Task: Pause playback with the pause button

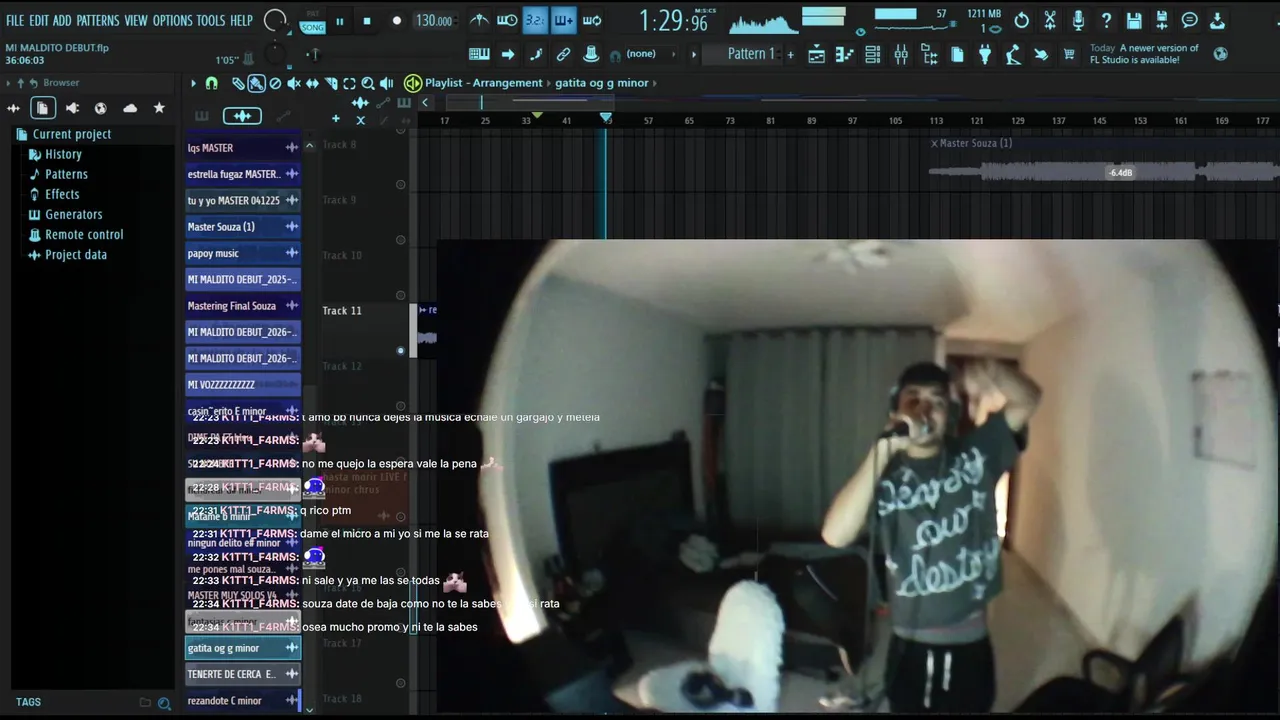Action: [x=340, y=21]
